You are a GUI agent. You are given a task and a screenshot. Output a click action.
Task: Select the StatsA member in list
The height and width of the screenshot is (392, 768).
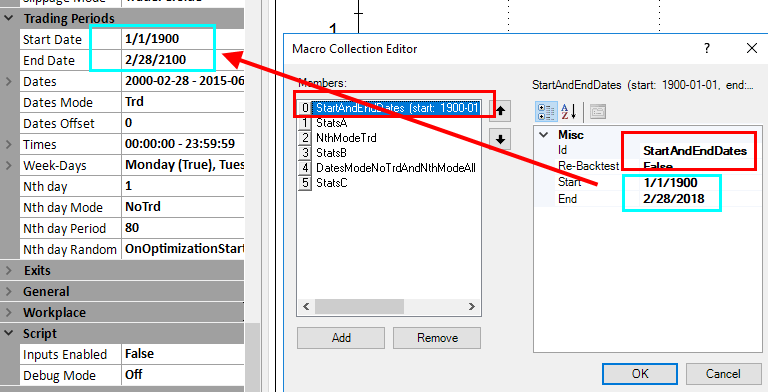click(332, 123)
